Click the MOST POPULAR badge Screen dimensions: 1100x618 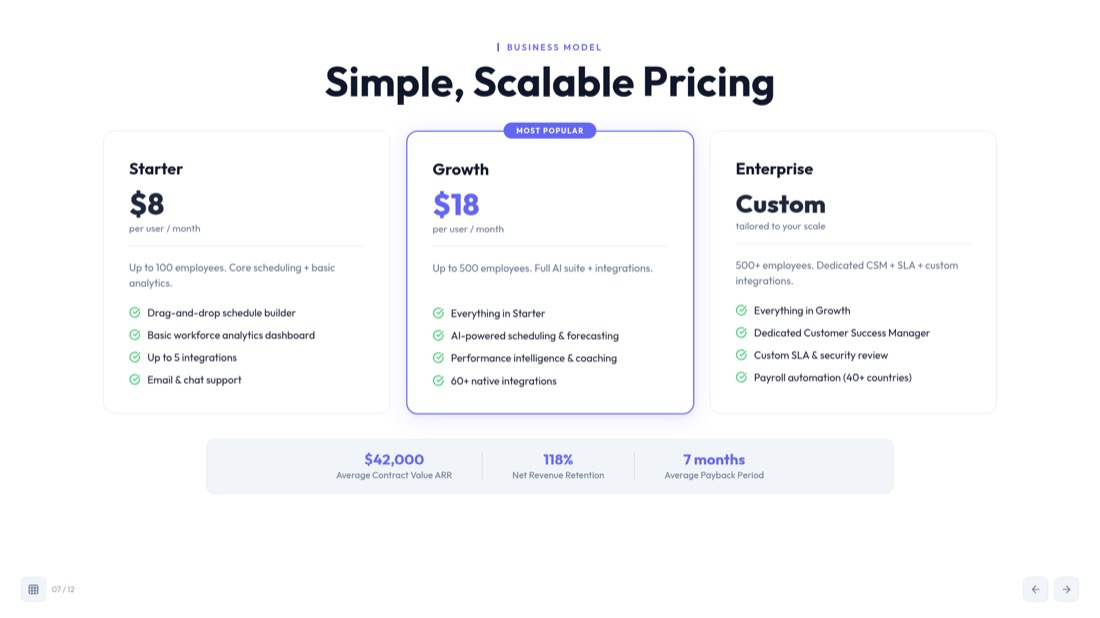coord(550,130)
